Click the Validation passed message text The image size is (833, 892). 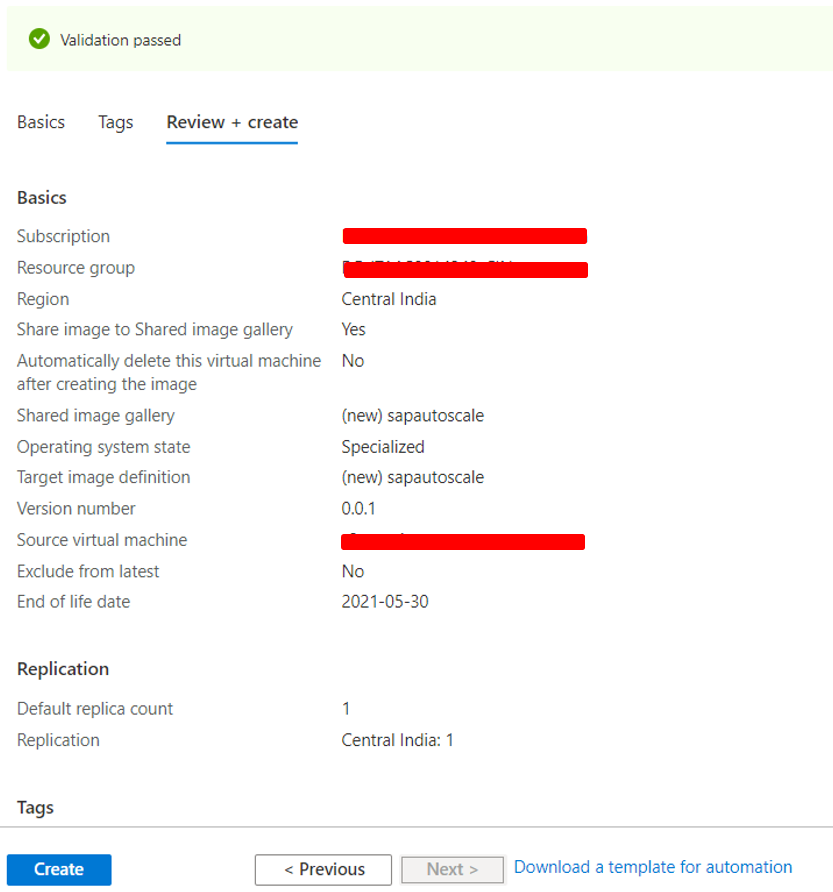121,40
